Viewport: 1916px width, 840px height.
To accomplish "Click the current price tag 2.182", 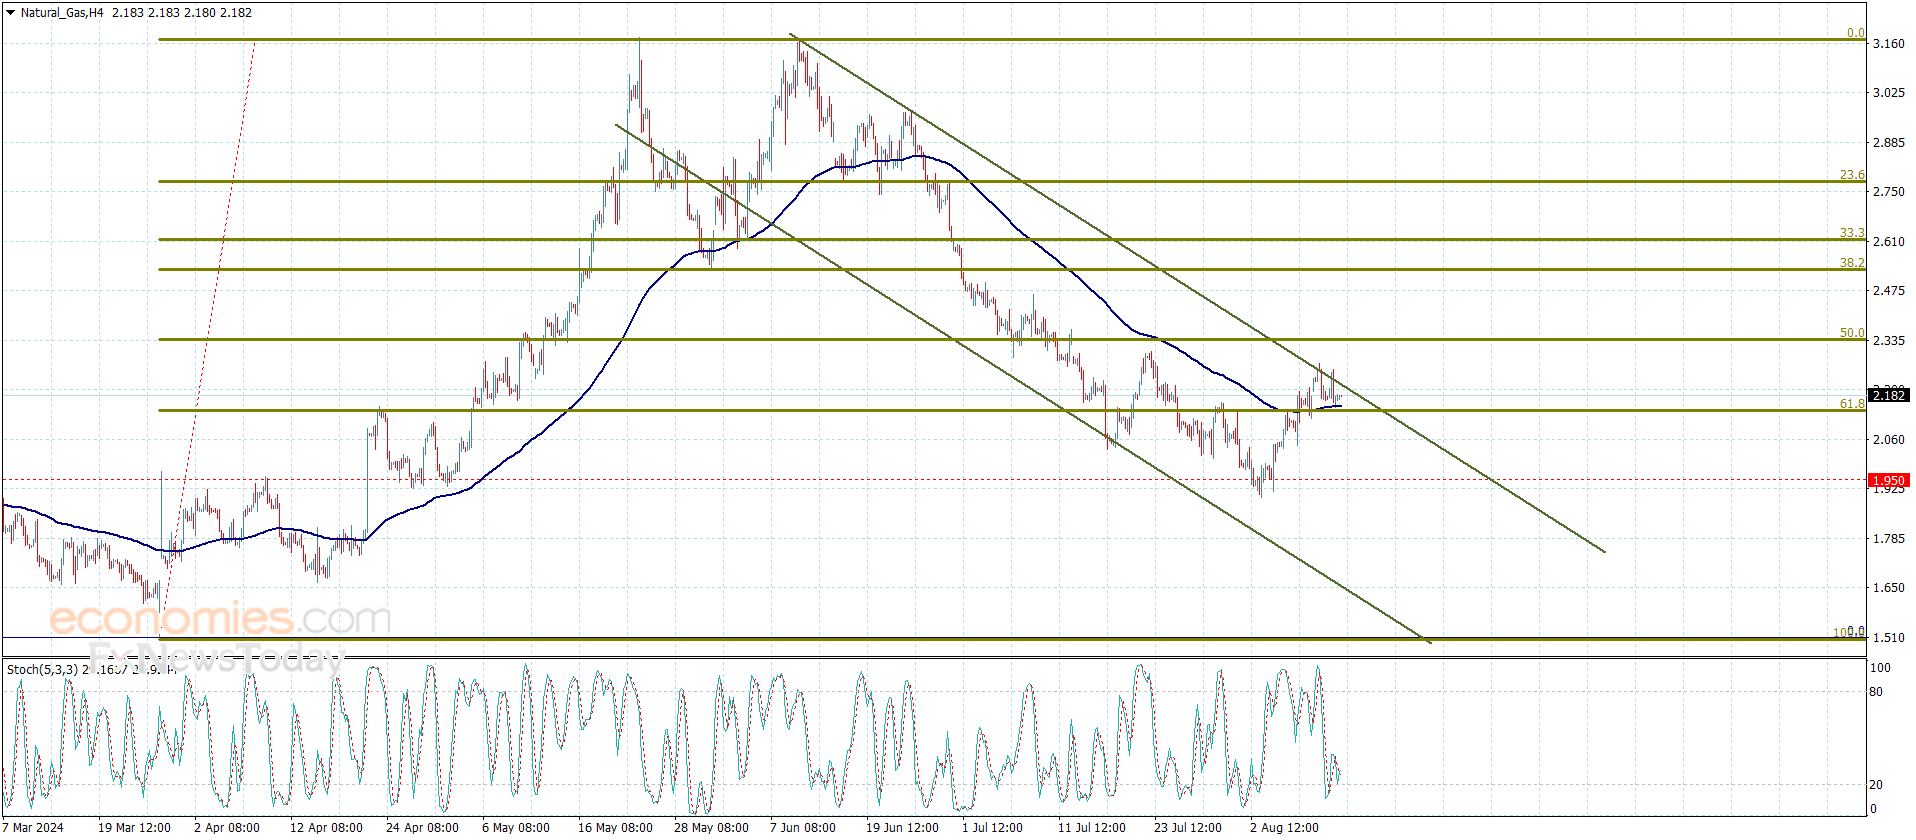I will (1888, 396).
